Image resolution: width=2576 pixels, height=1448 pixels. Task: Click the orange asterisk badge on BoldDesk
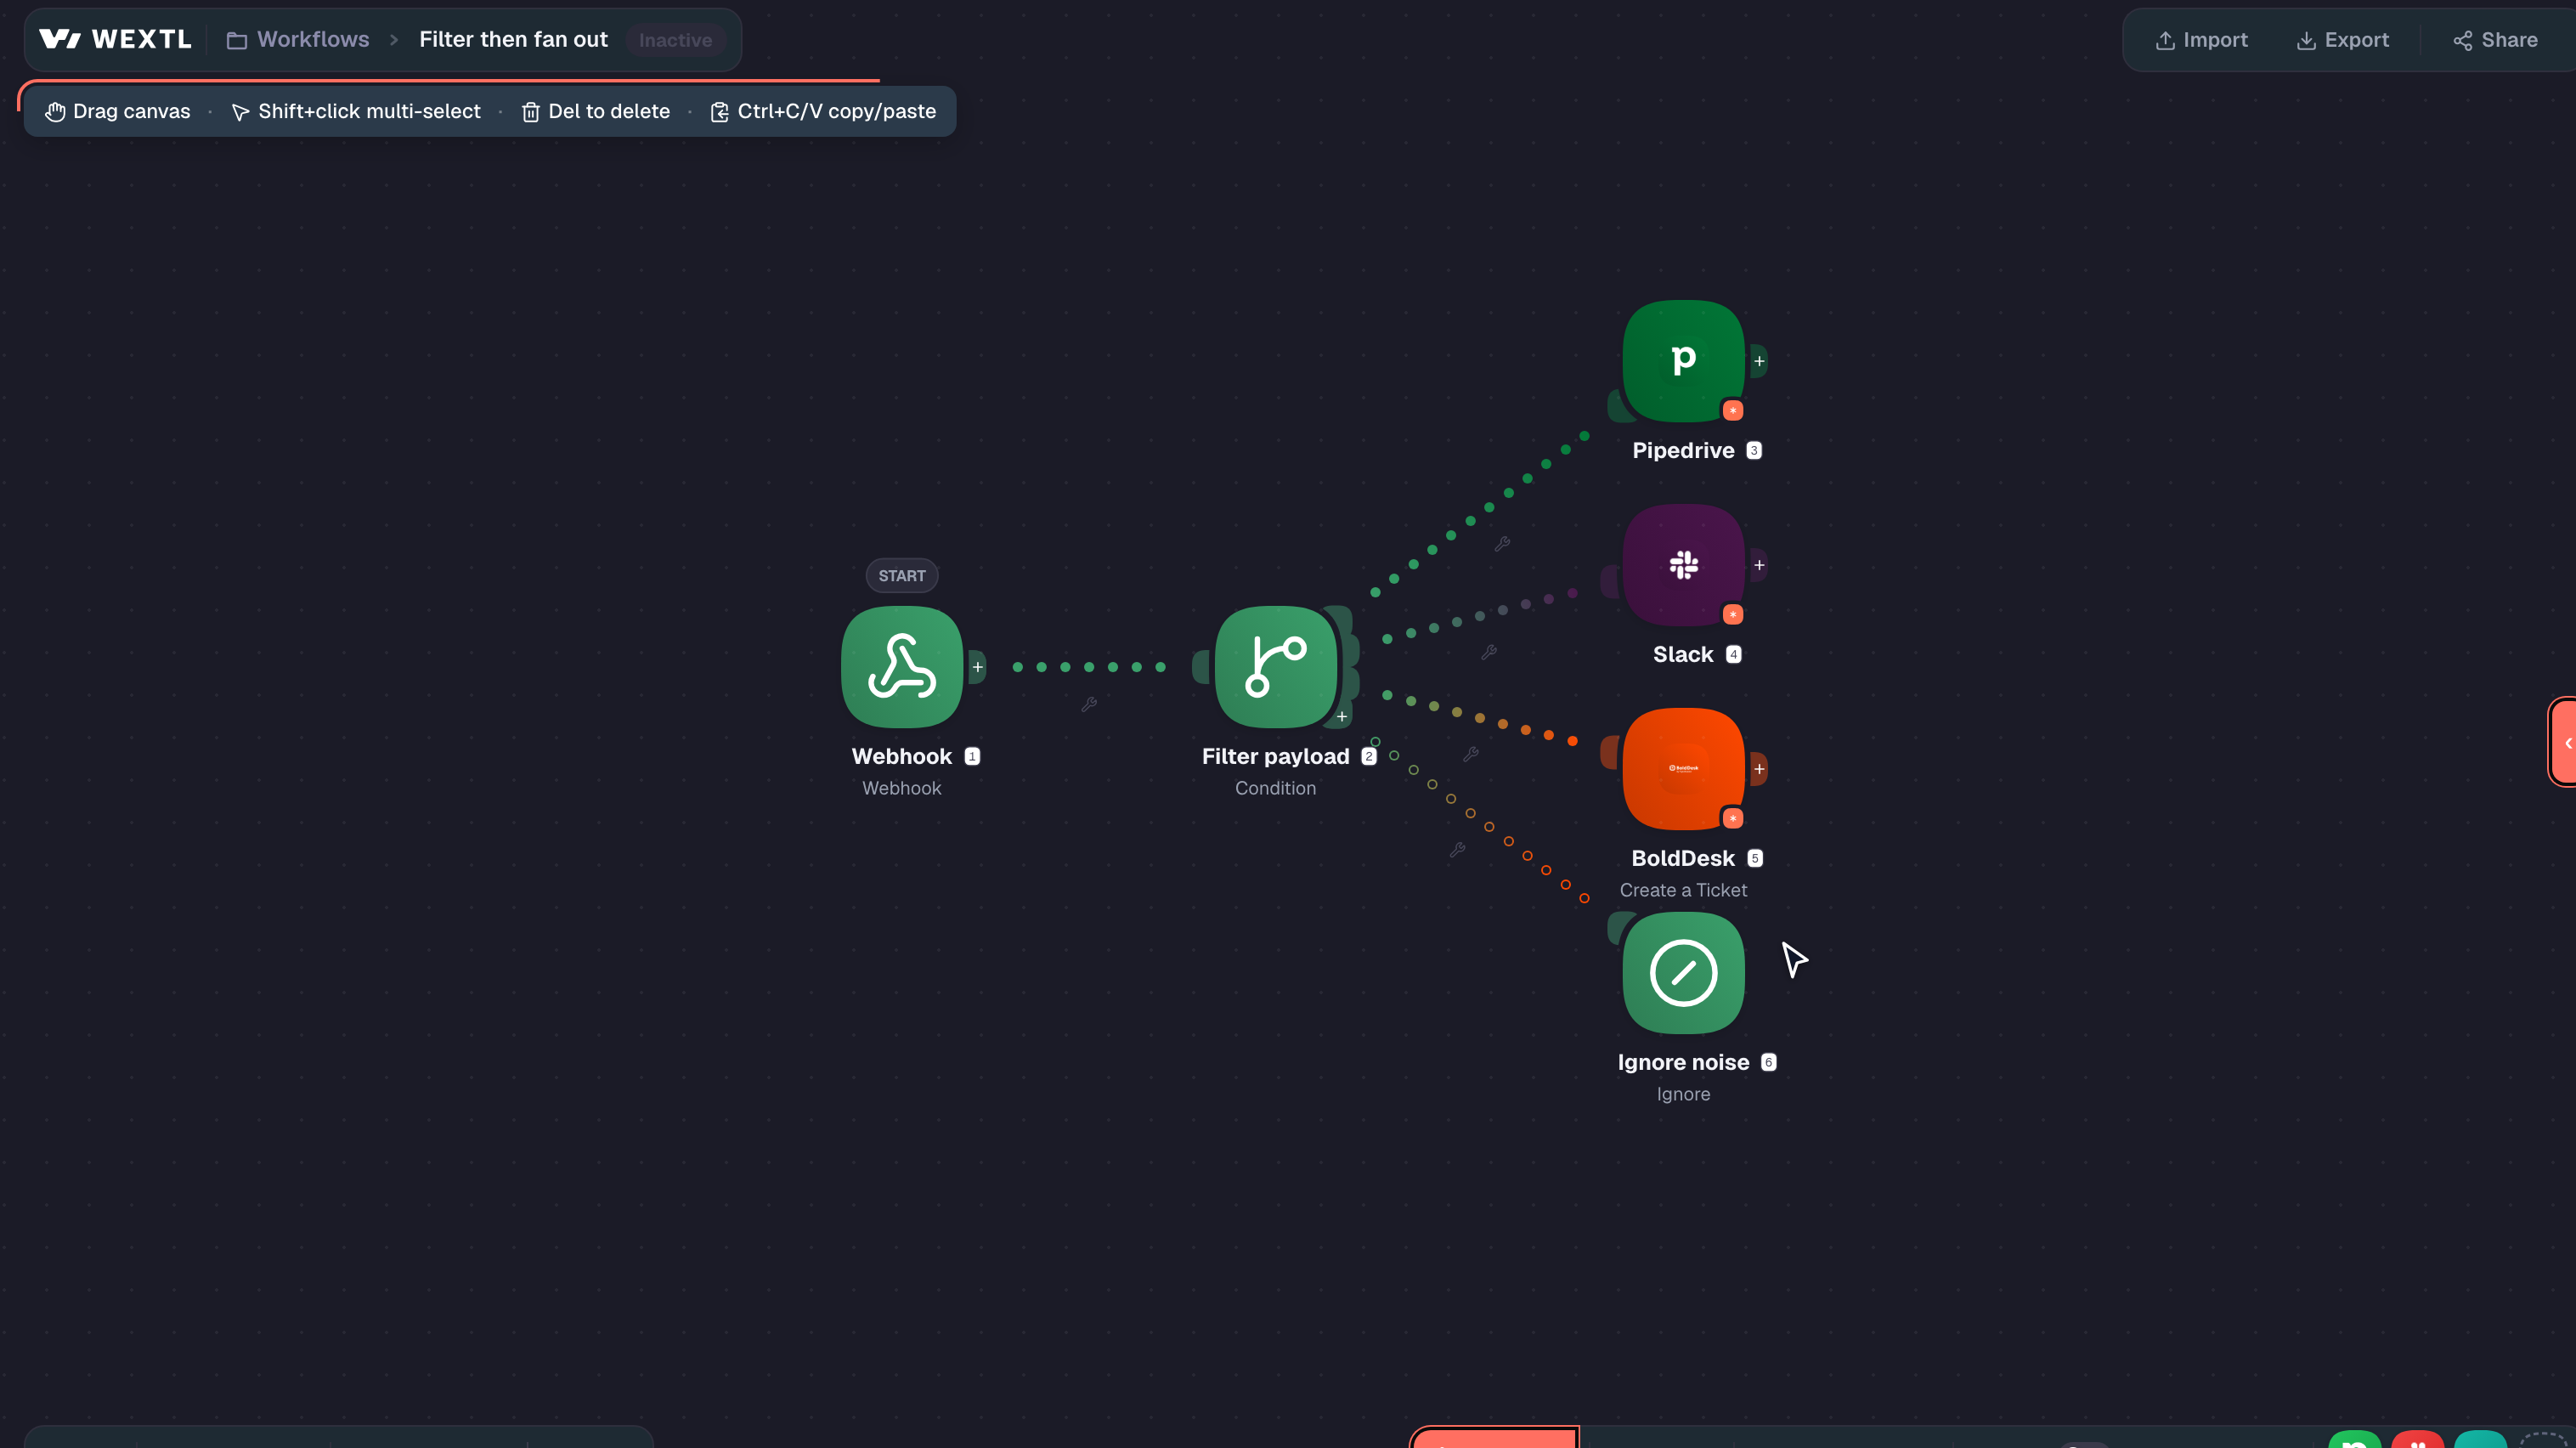[x=1733, y=818]
